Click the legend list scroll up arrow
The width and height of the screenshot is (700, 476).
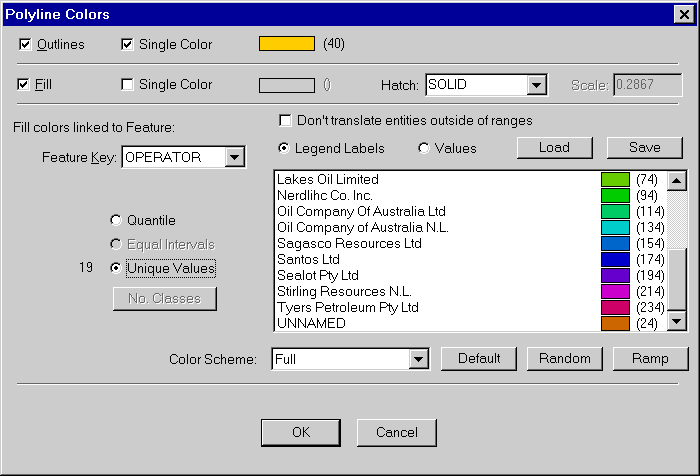click(x=677, y=181)
